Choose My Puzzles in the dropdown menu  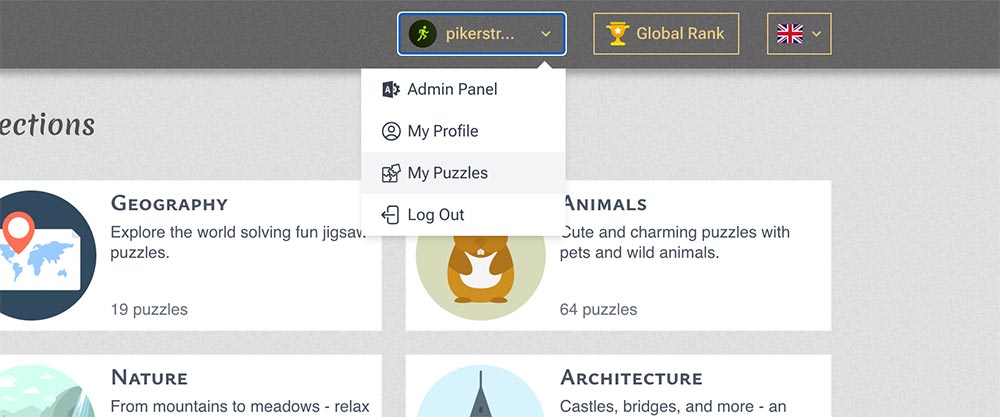[x=447, y=173]
